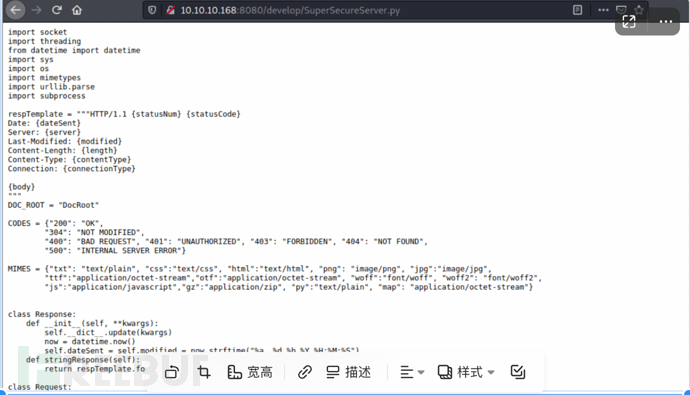690x395 pixels.
Task: Click the edit checkmark icon
Action: [518, 372]
